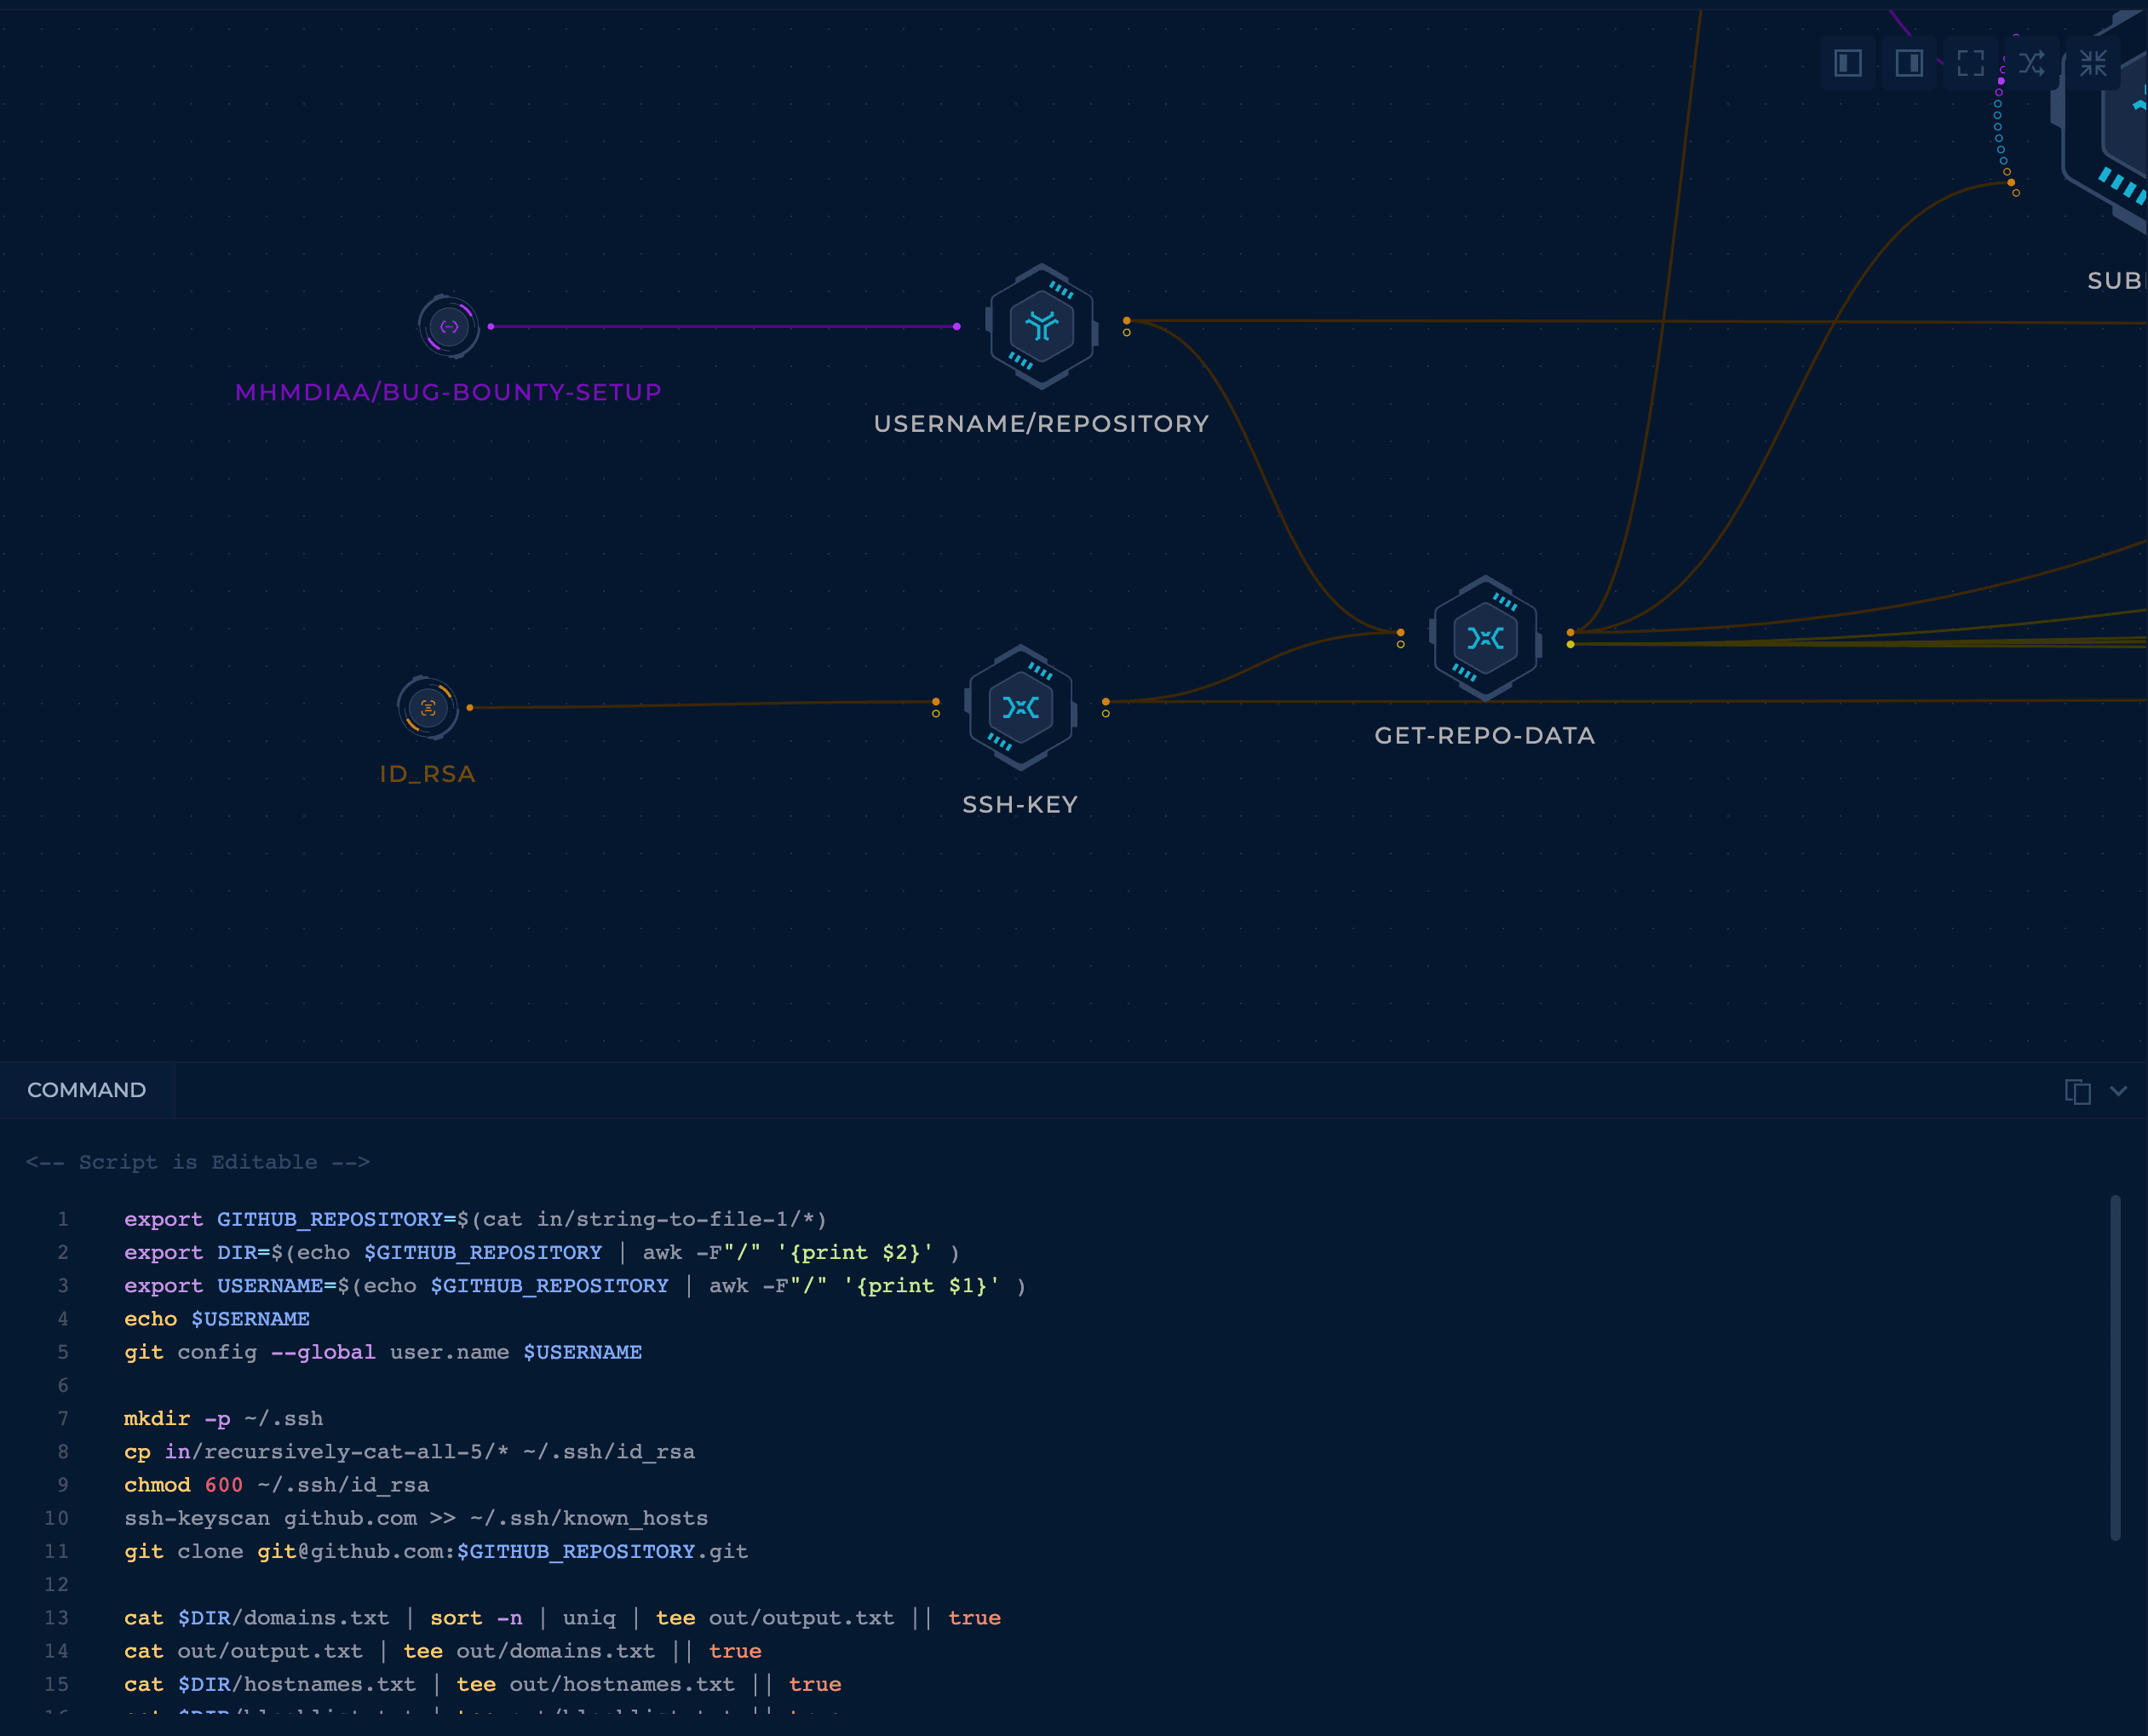Click script line 2 export DIR

[541, 1252]
